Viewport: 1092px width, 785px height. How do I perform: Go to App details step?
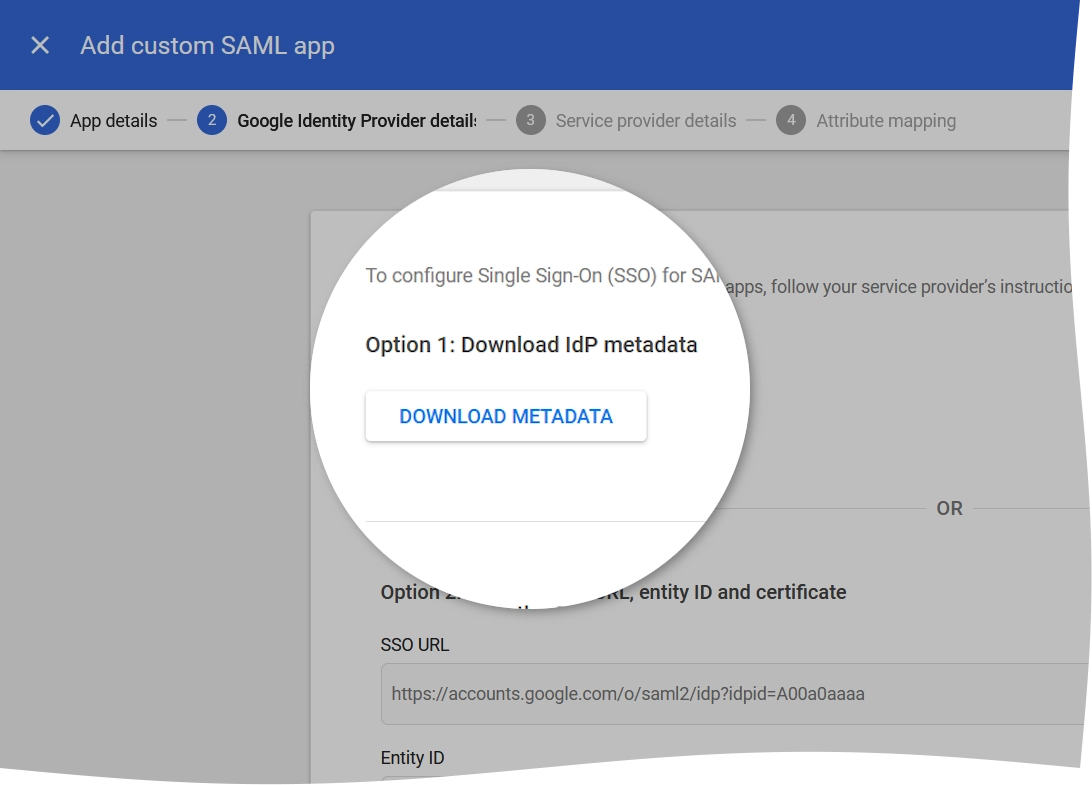[114, 121]
